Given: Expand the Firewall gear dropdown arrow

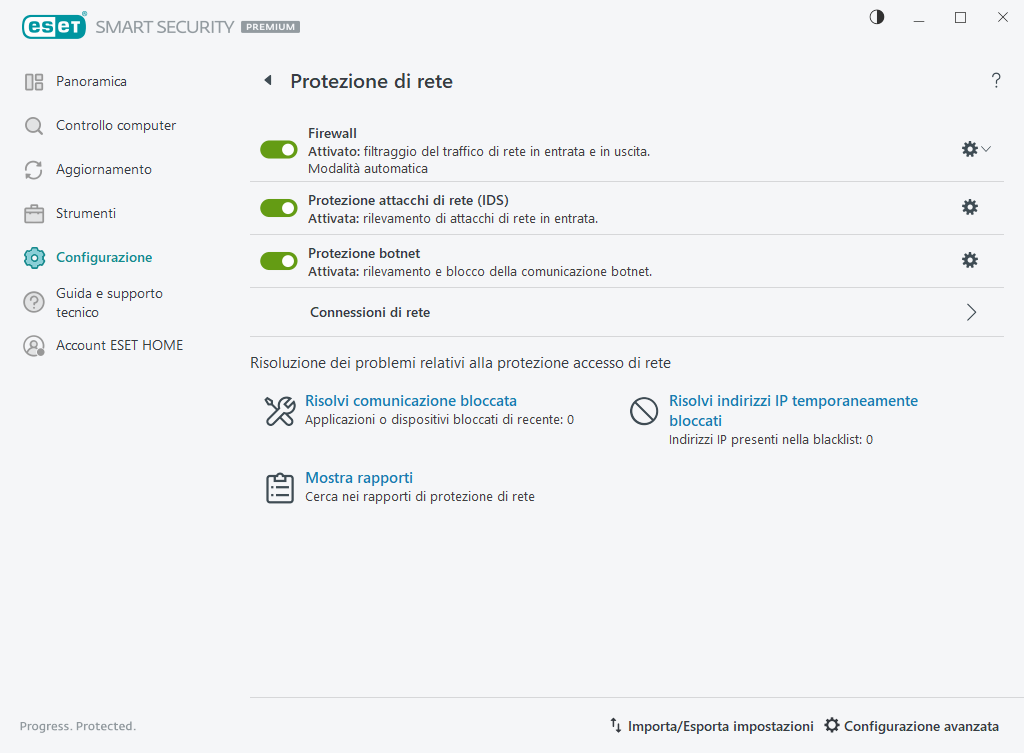Looking at the screenshot, I should coord(985,149).
